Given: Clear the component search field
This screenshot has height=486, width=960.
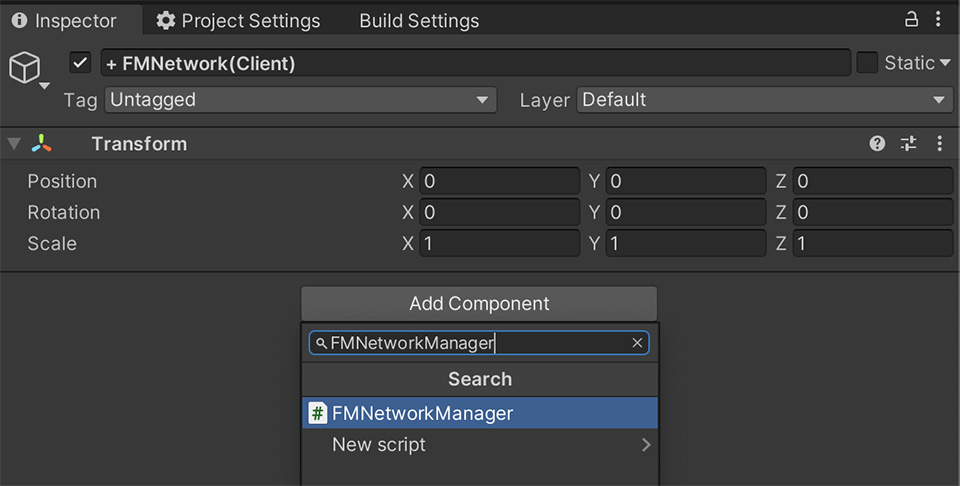Looking at the screenshot, I should [637, 343].
